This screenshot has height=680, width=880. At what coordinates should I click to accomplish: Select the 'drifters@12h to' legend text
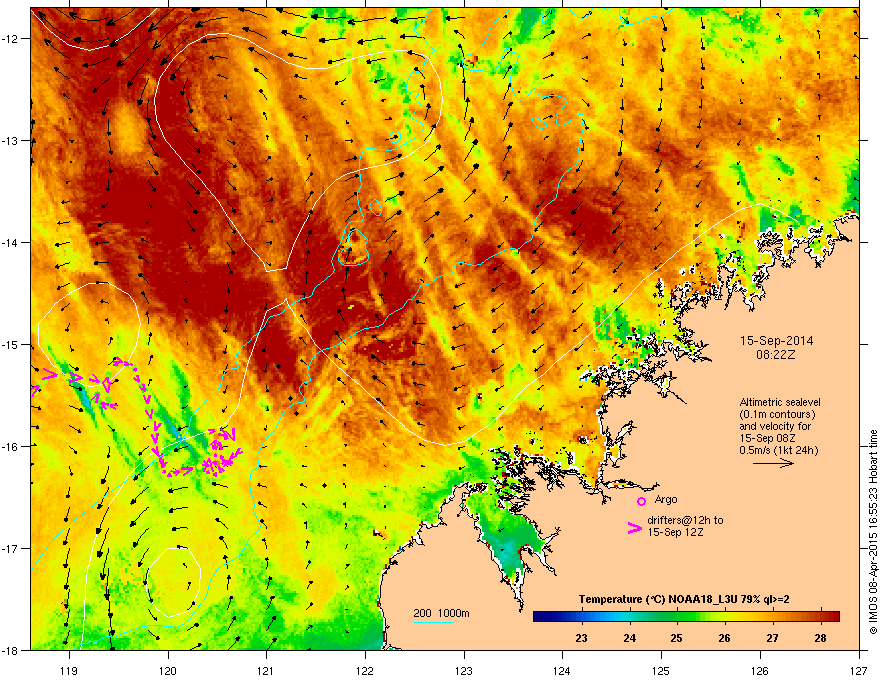tap(685, 520)
